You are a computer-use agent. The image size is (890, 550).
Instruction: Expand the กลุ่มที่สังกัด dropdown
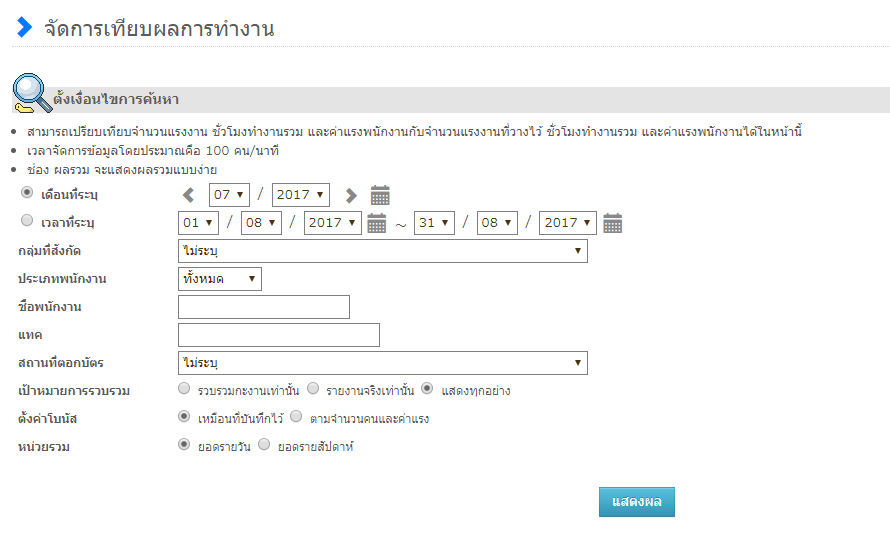click(x=382, y=251)
